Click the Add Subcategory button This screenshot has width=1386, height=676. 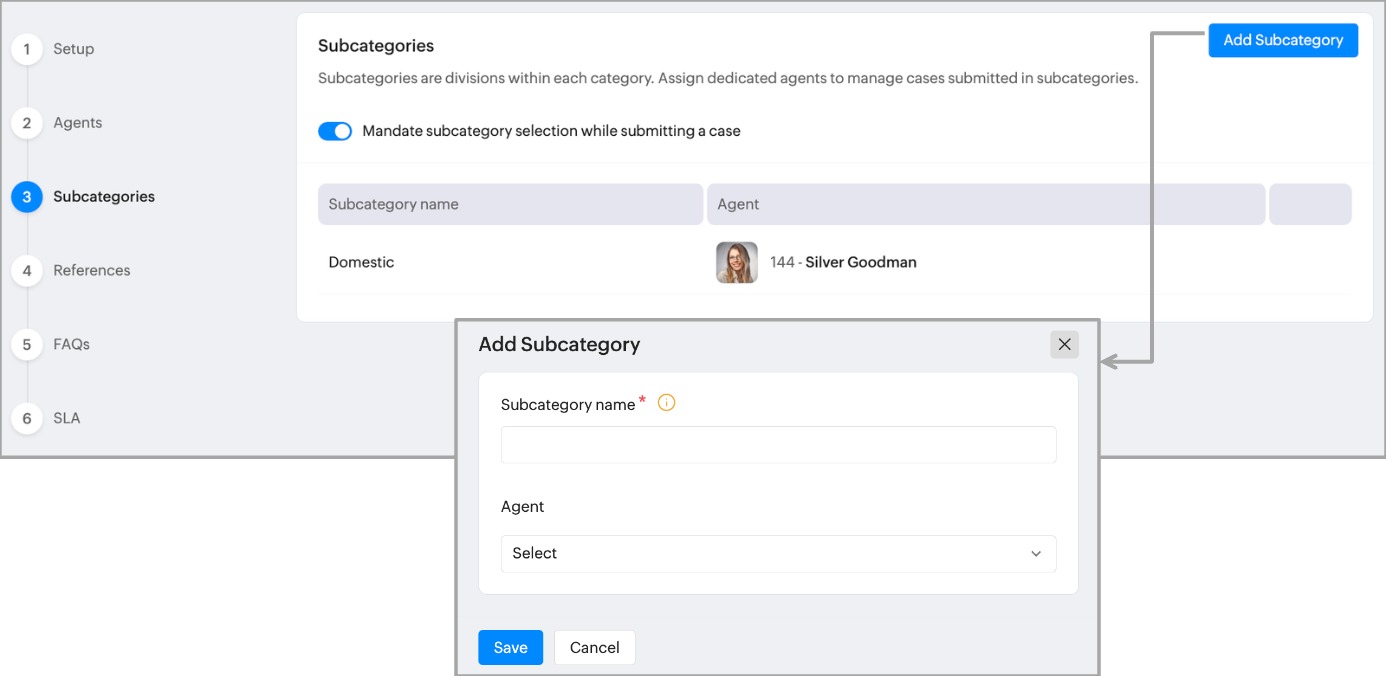tap(1283, 40)
